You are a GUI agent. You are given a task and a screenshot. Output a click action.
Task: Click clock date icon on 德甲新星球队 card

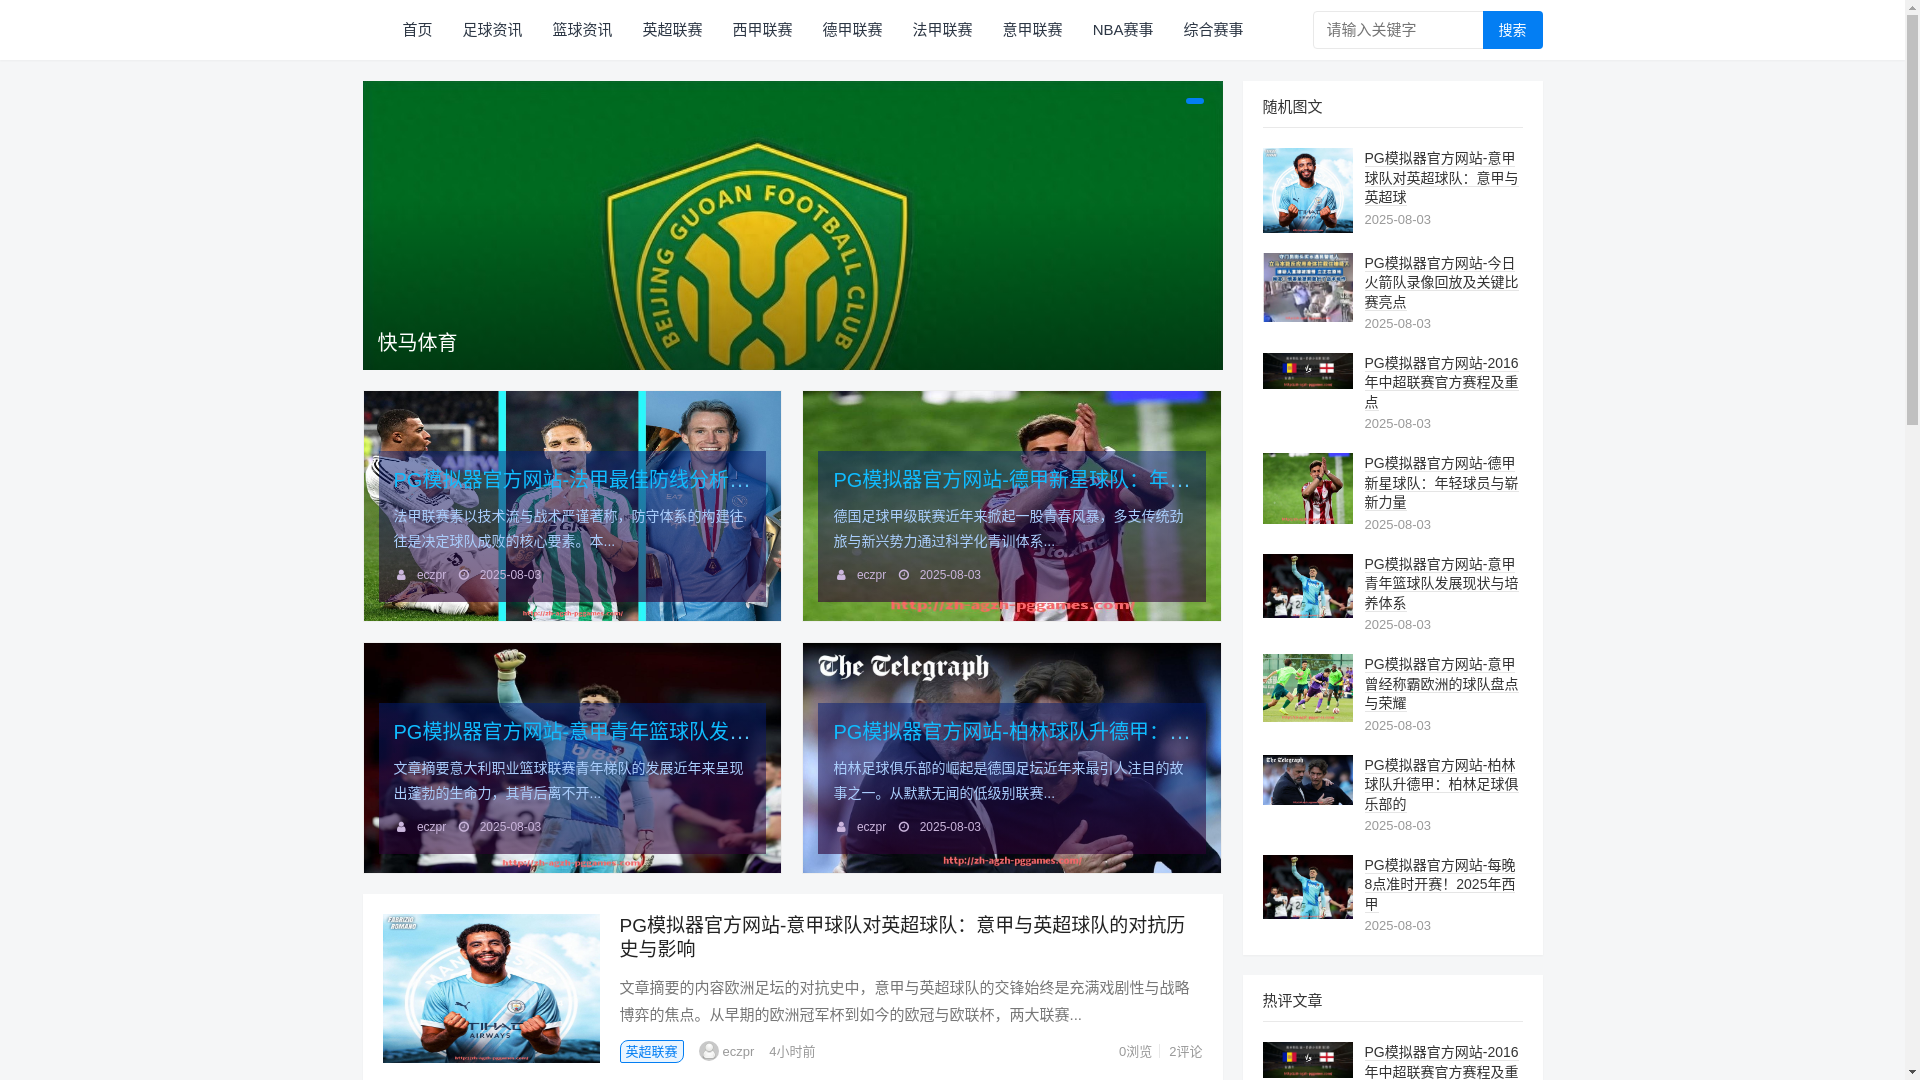coord(904,575)
